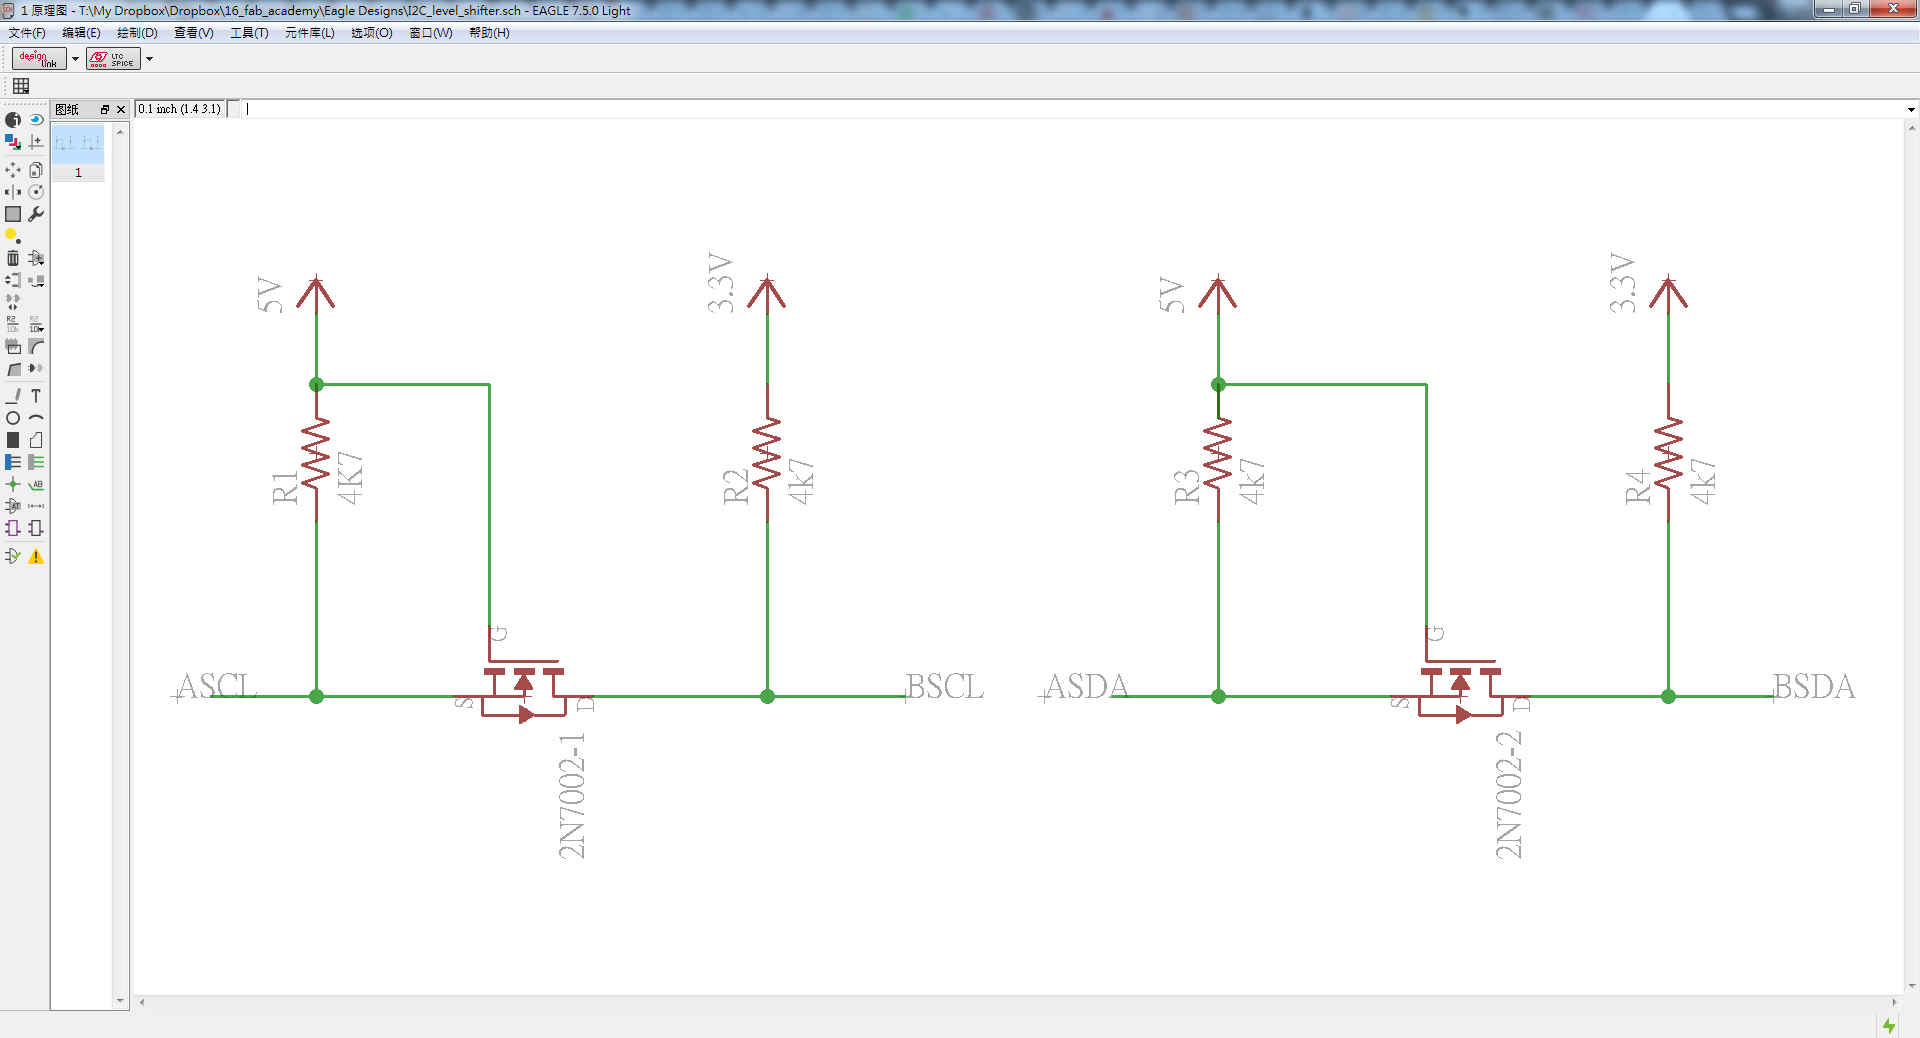
Task: Expand the LTspice dropdown arrow
Action: [149, 59]
